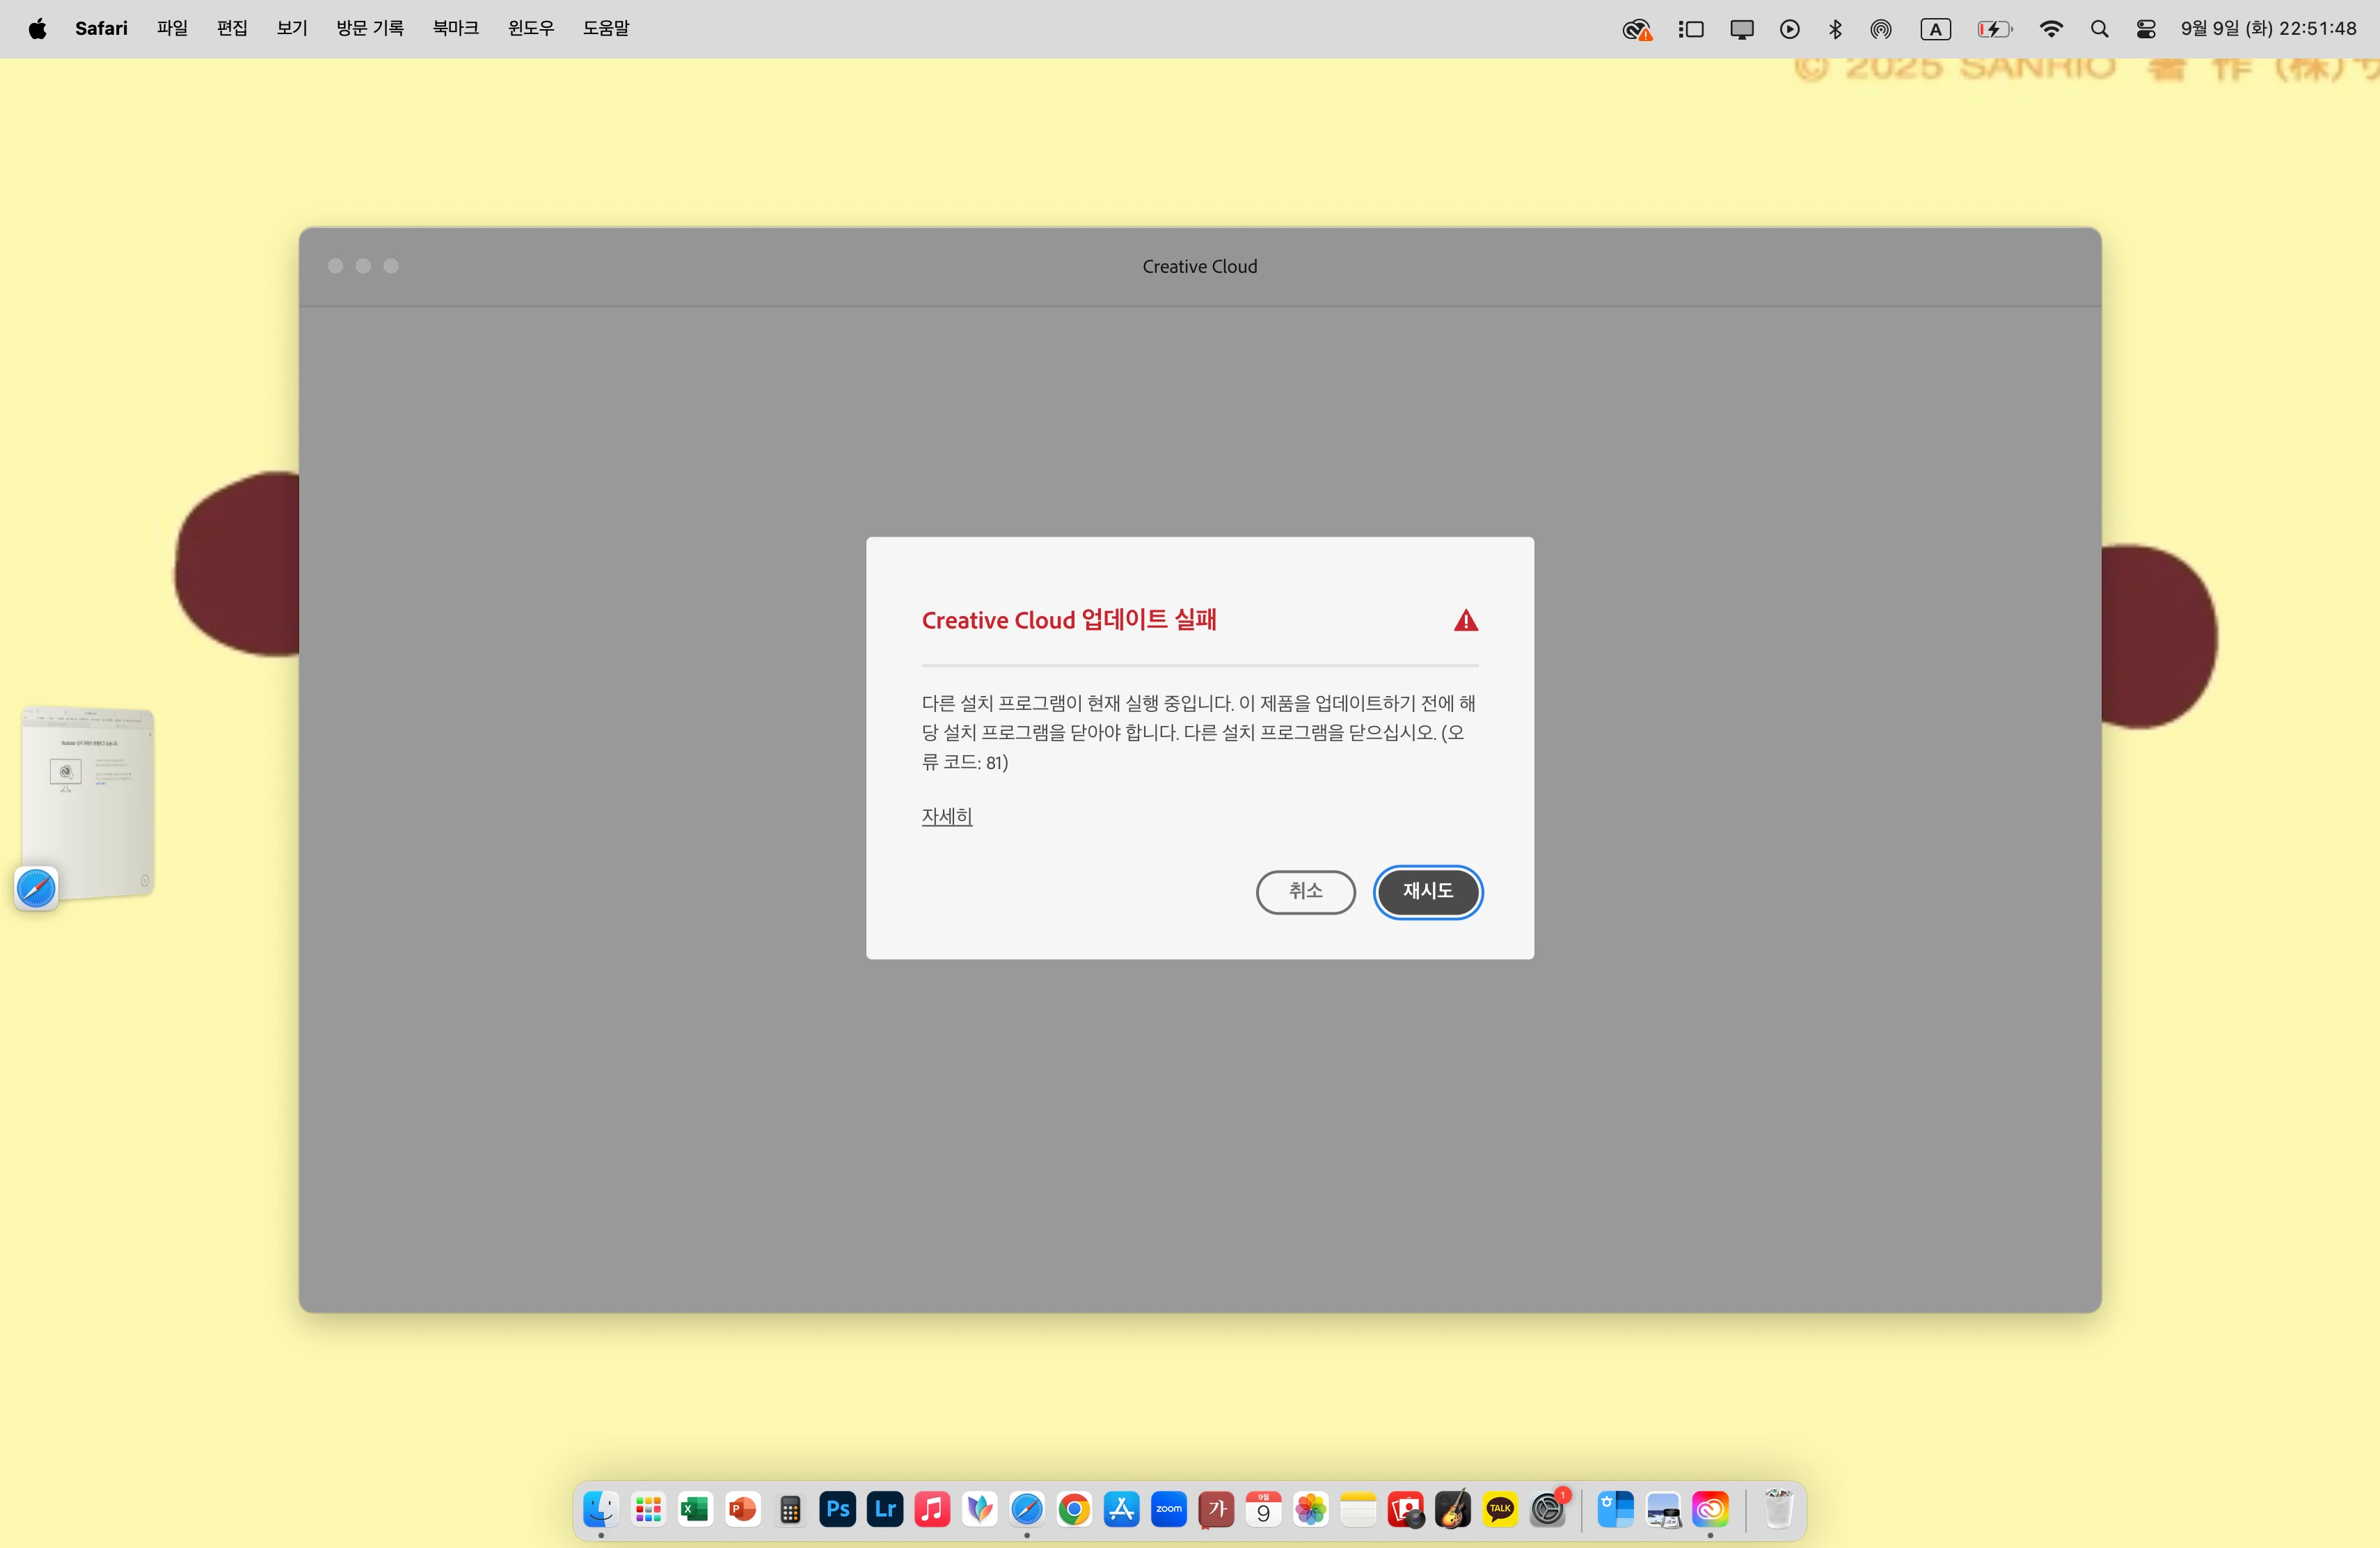The width and height of the screenshot is (2380, 1548).
Task: Open the 파일 menu
Action: pyautogui.click(x=172, y=29)
